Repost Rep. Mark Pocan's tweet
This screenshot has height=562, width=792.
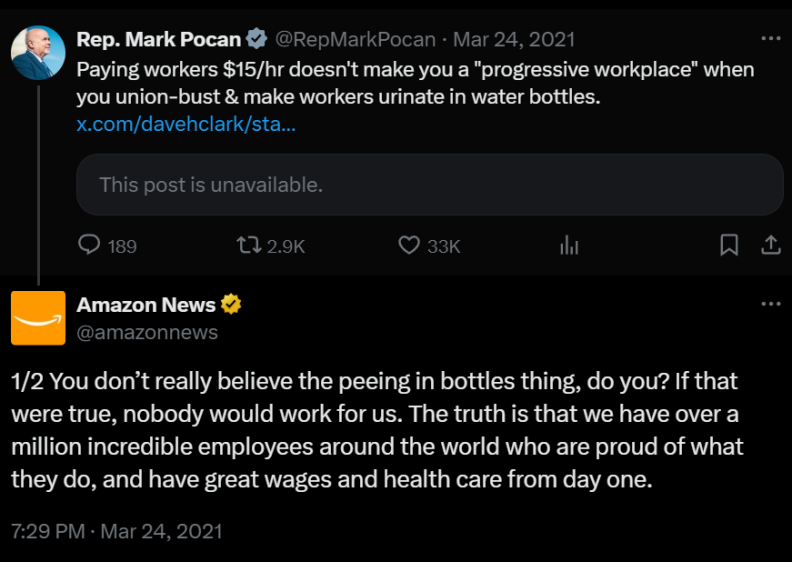(246, 245)
